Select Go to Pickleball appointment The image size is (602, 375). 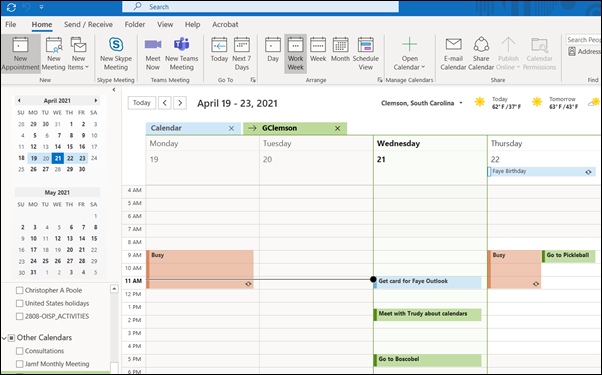click(569, 256)
